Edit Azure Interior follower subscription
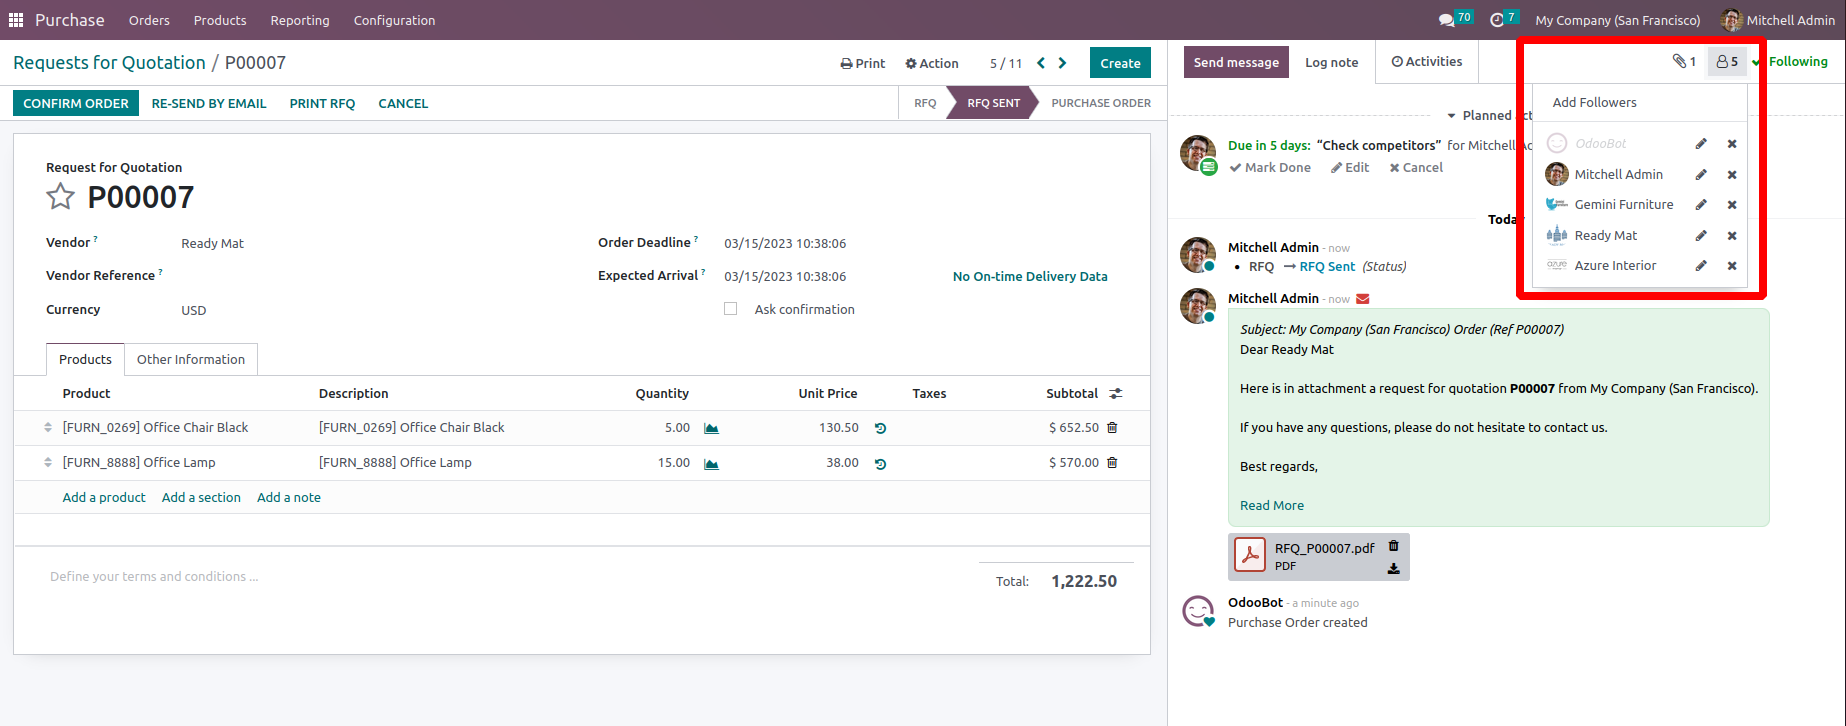The width and height of the screenshot is (1846, 726). coord(1701,266)
